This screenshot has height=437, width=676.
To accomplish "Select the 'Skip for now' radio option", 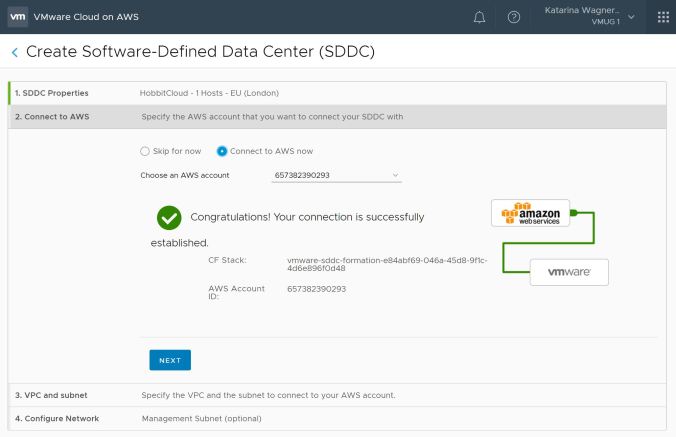I will pos(145,151).
